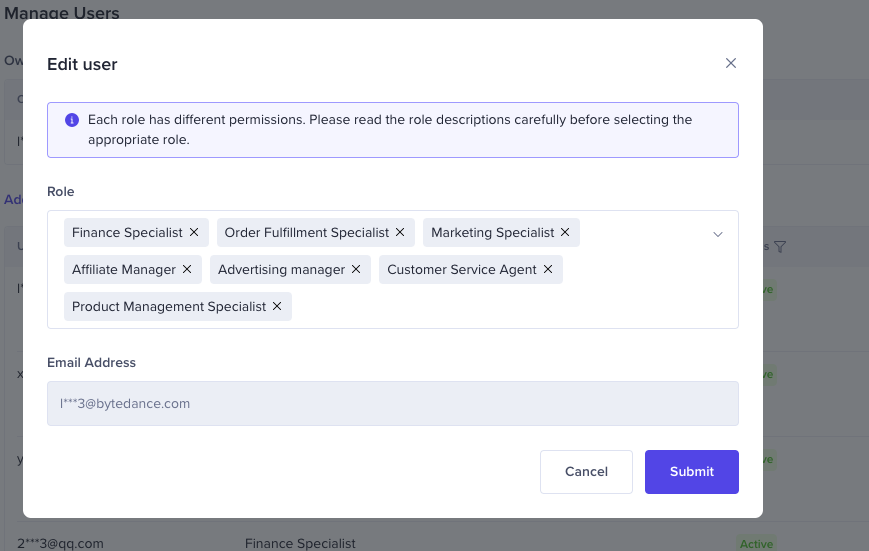Select the Finance Specialist tag label
The height and width of the screenshot is (551, 869).
tap(127, 233)
